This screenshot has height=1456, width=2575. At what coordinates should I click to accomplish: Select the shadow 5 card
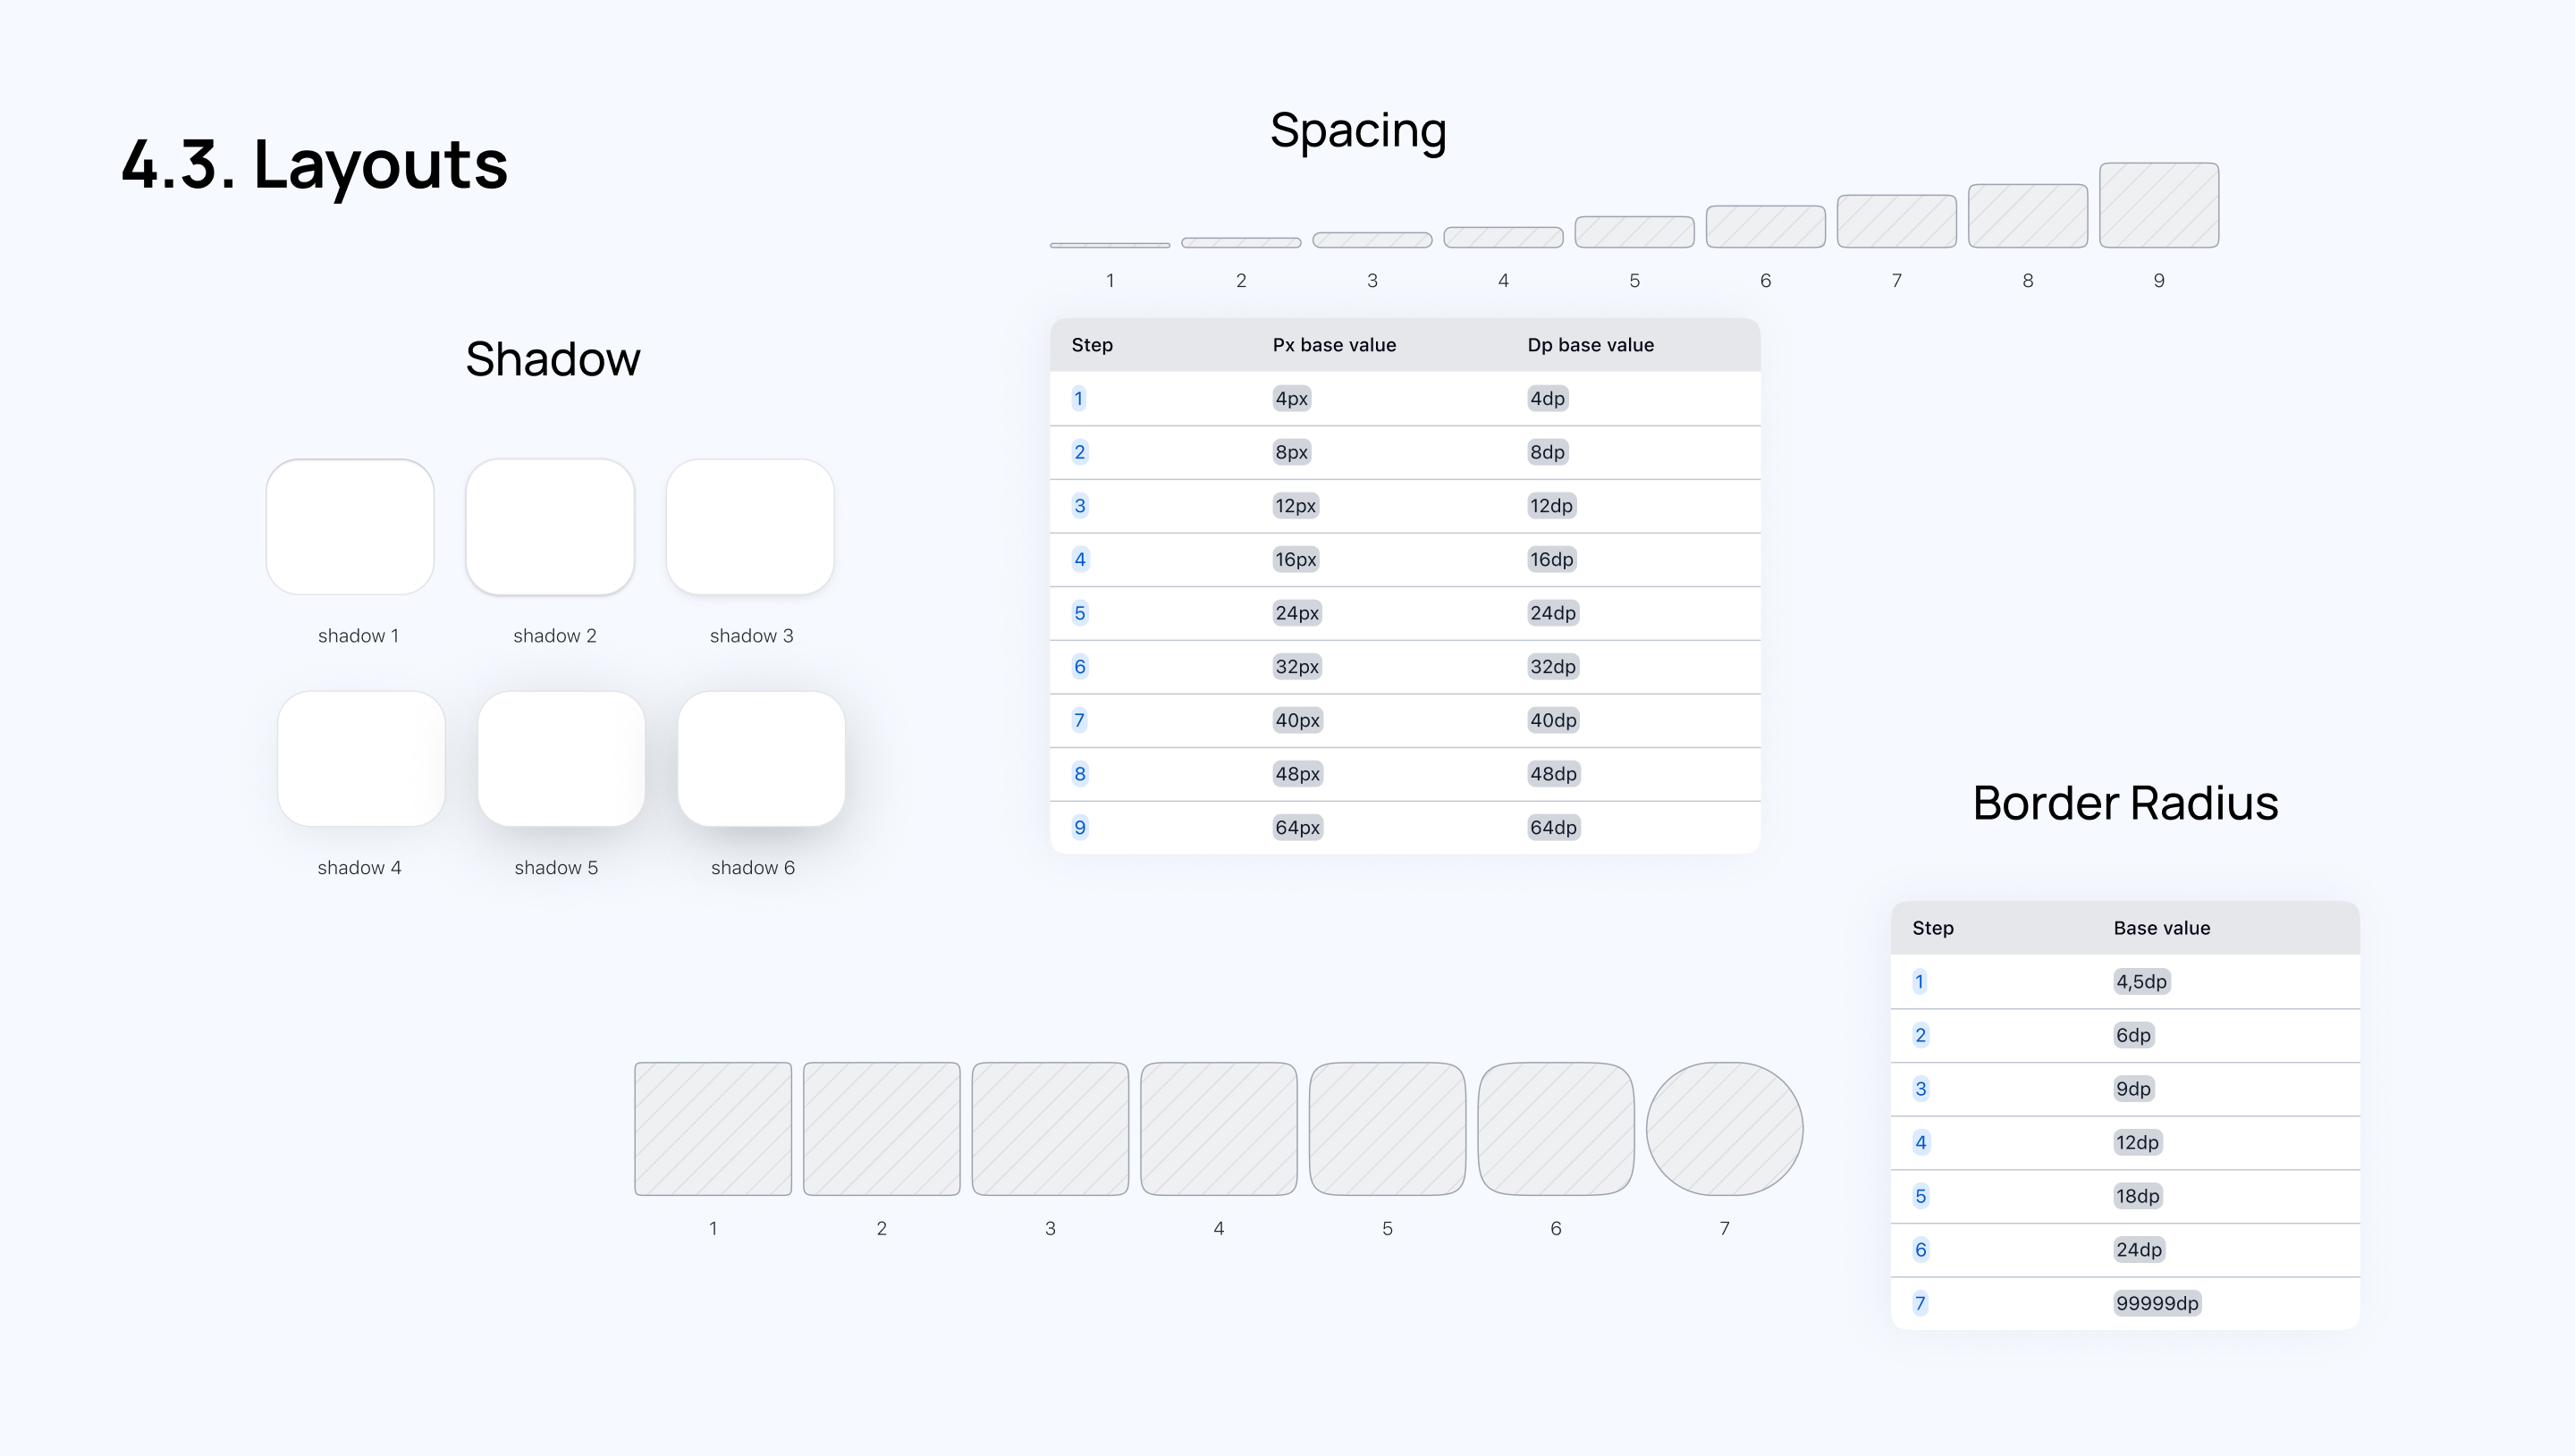(561, 759)
